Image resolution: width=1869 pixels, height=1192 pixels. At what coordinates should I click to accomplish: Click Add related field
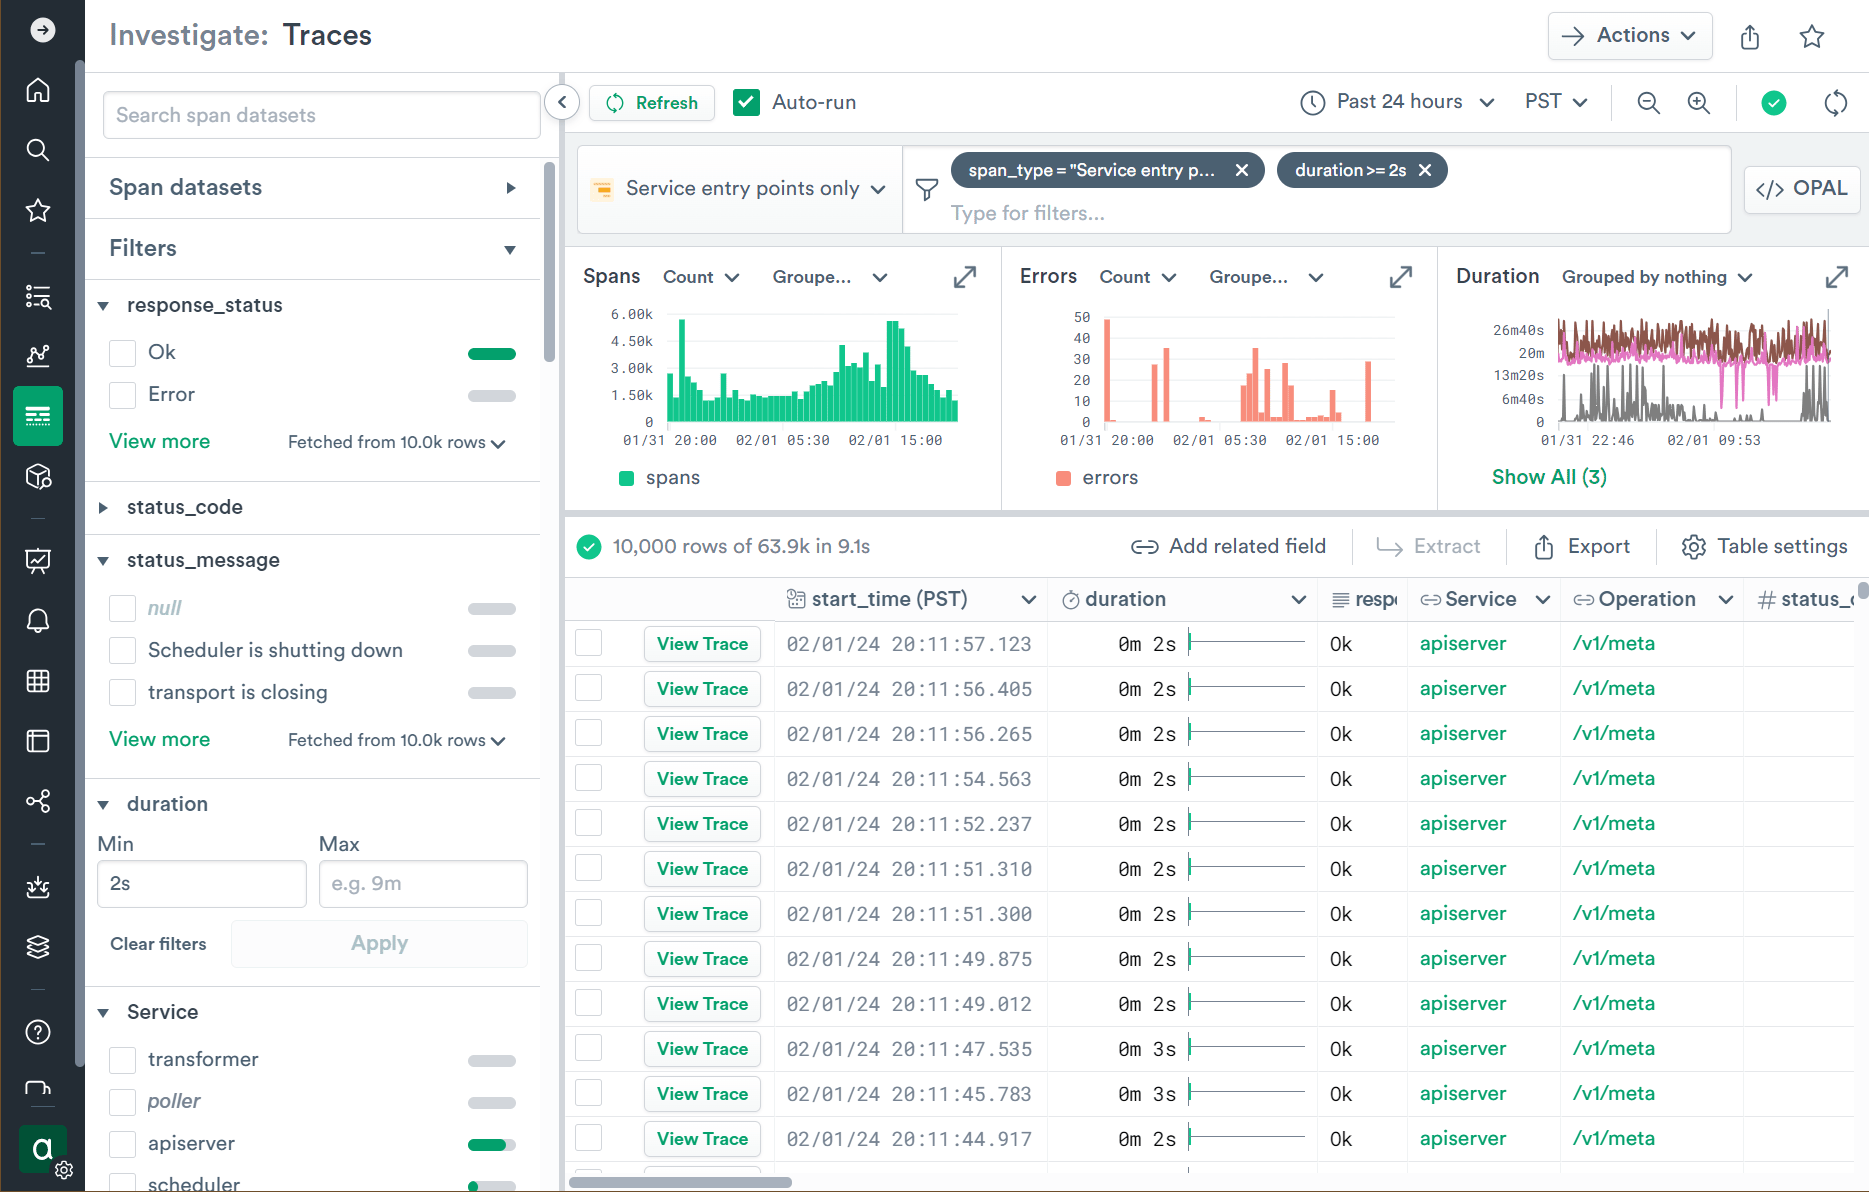click(x=1228, y=547)
